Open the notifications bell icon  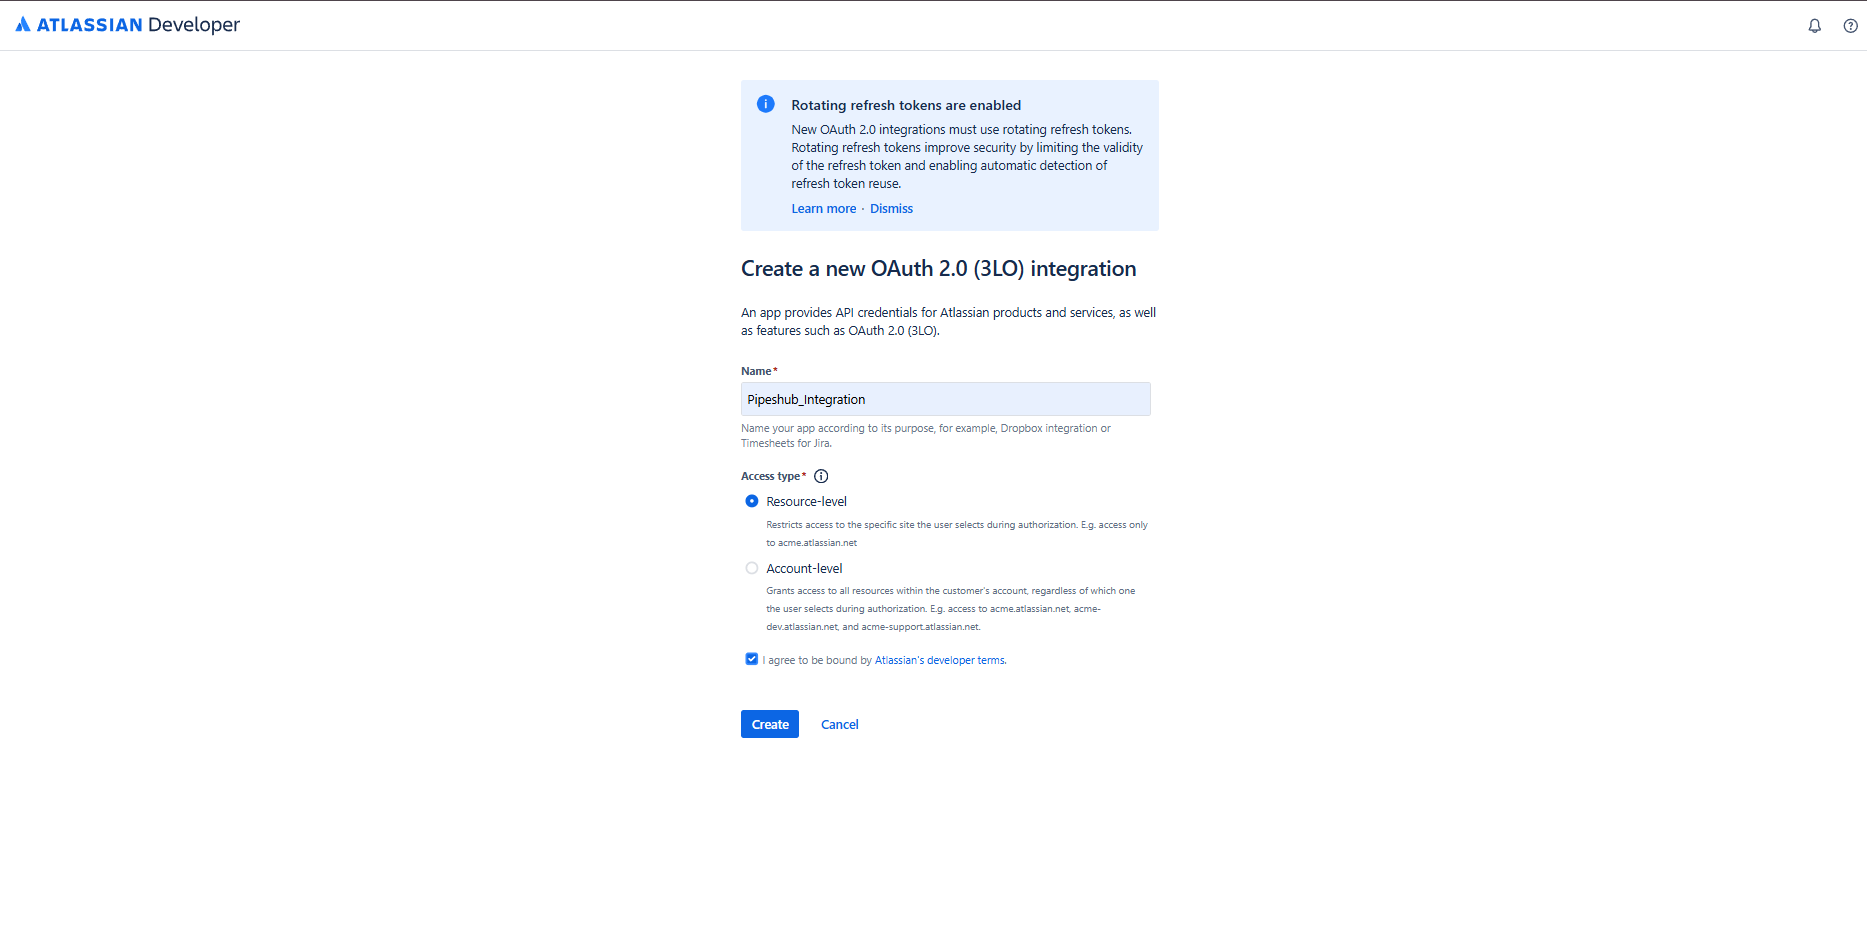point(1814,26)
